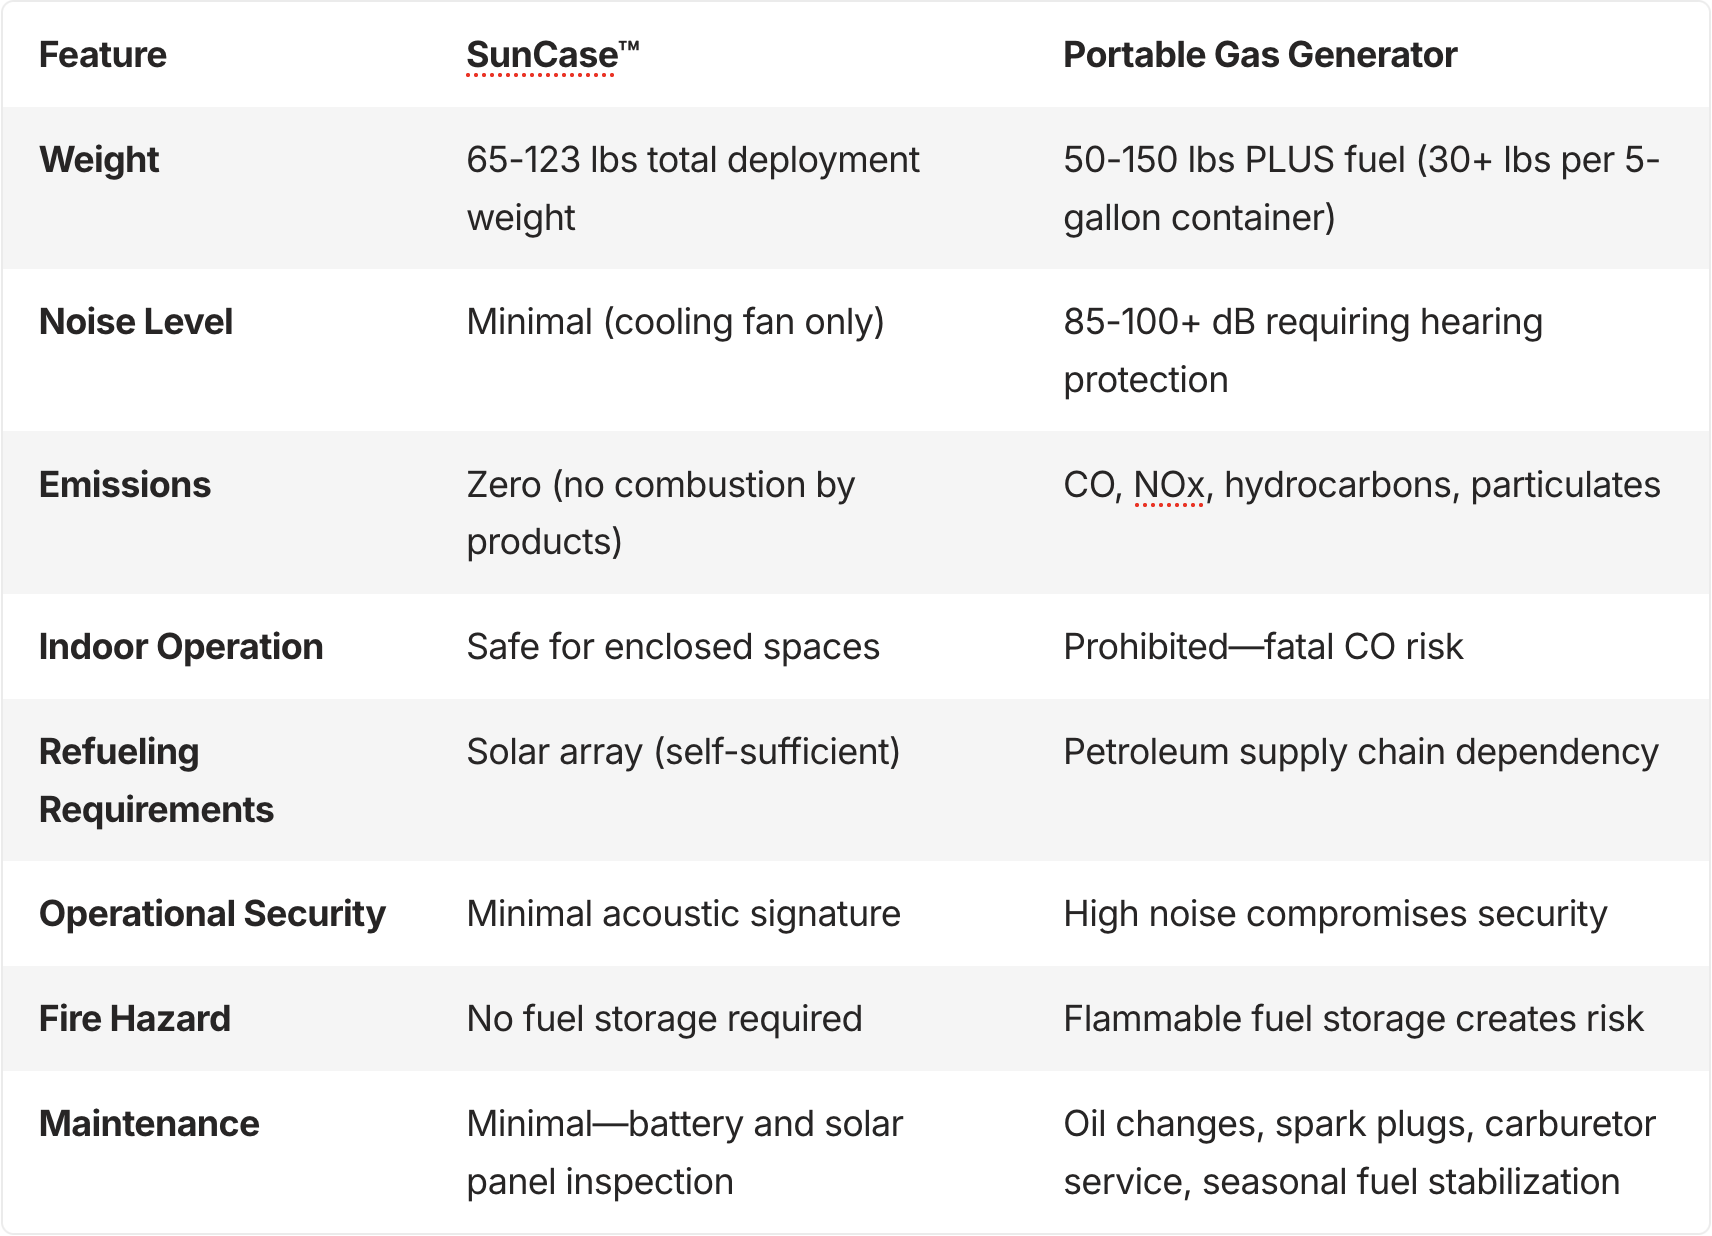Click the Portable Gas Generator header

1259,55
